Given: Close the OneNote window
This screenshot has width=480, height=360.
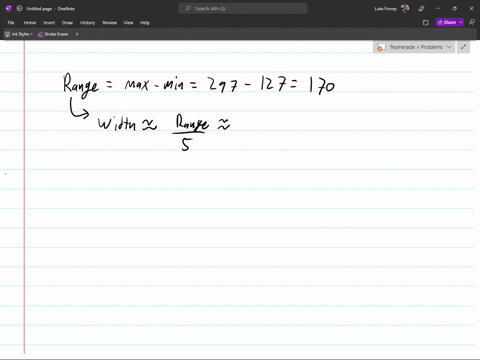Looking at the screenshot, I should coord(471,9).
